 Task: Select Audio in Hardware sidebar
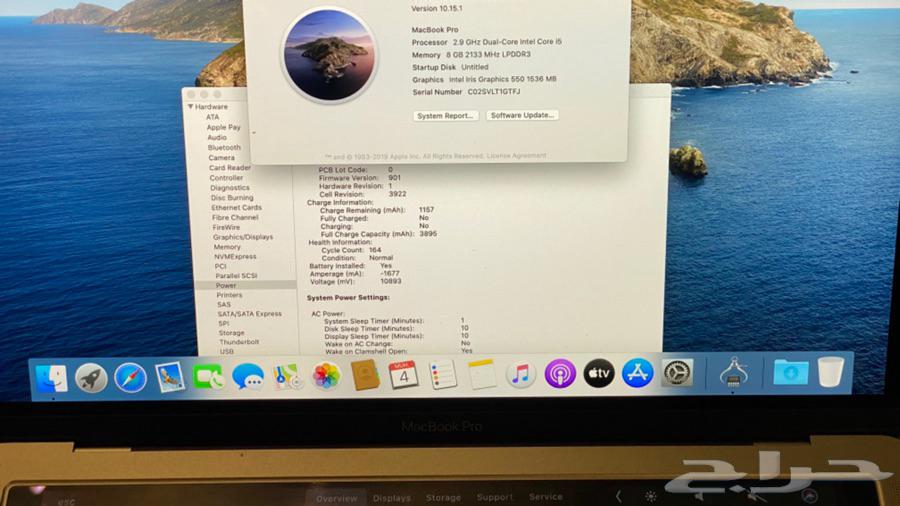[x=217, y=138]
